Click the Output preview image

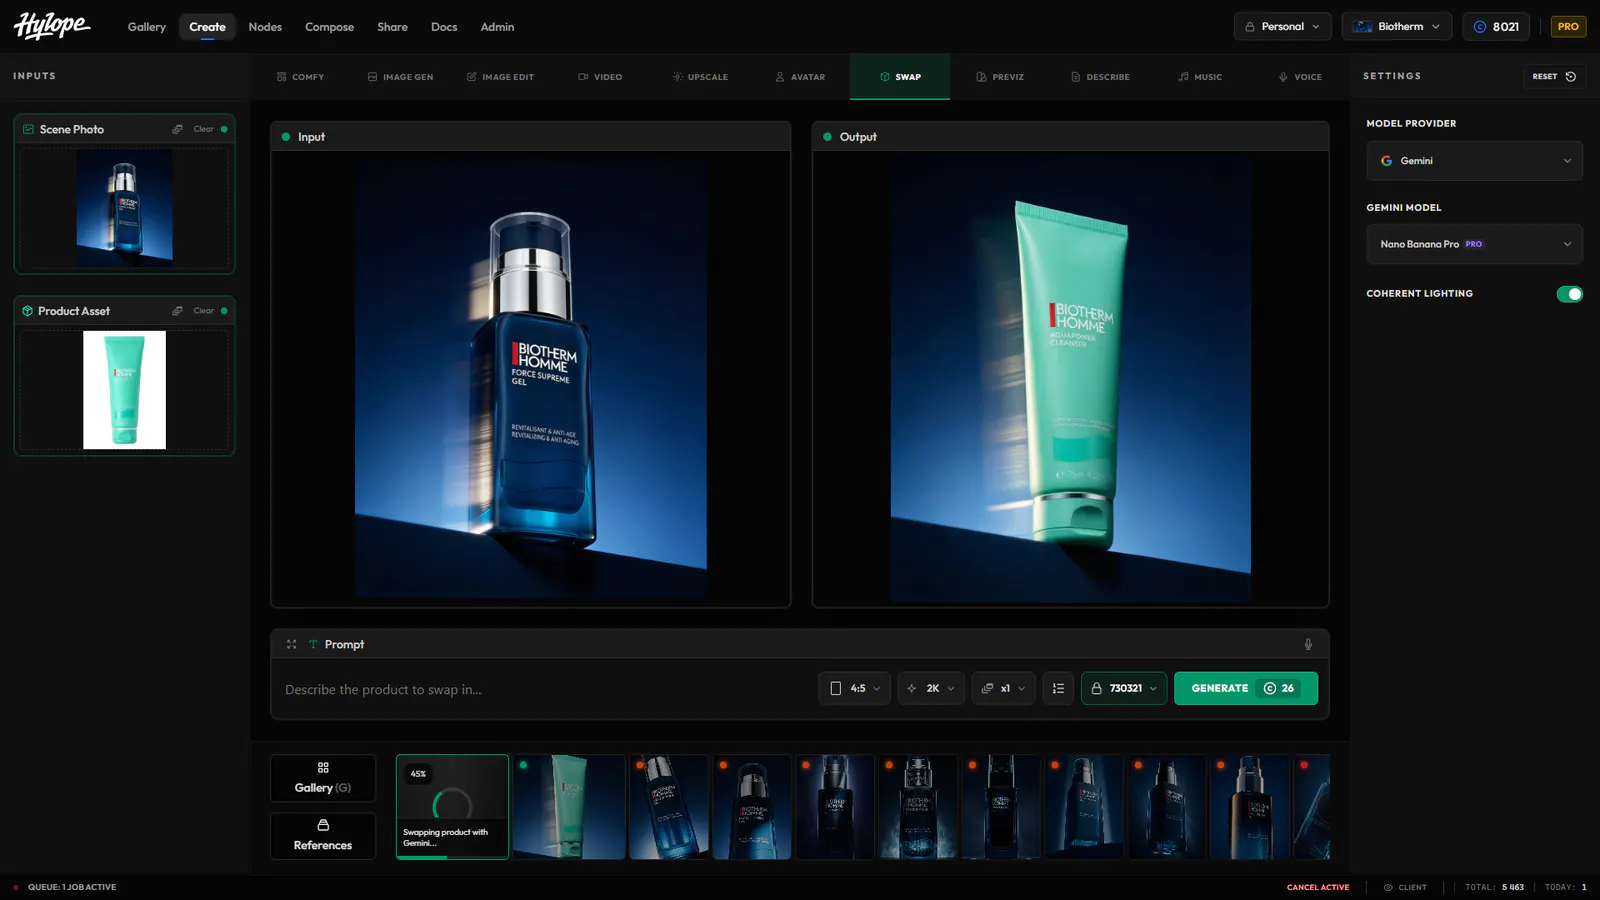coord(1070,379)
